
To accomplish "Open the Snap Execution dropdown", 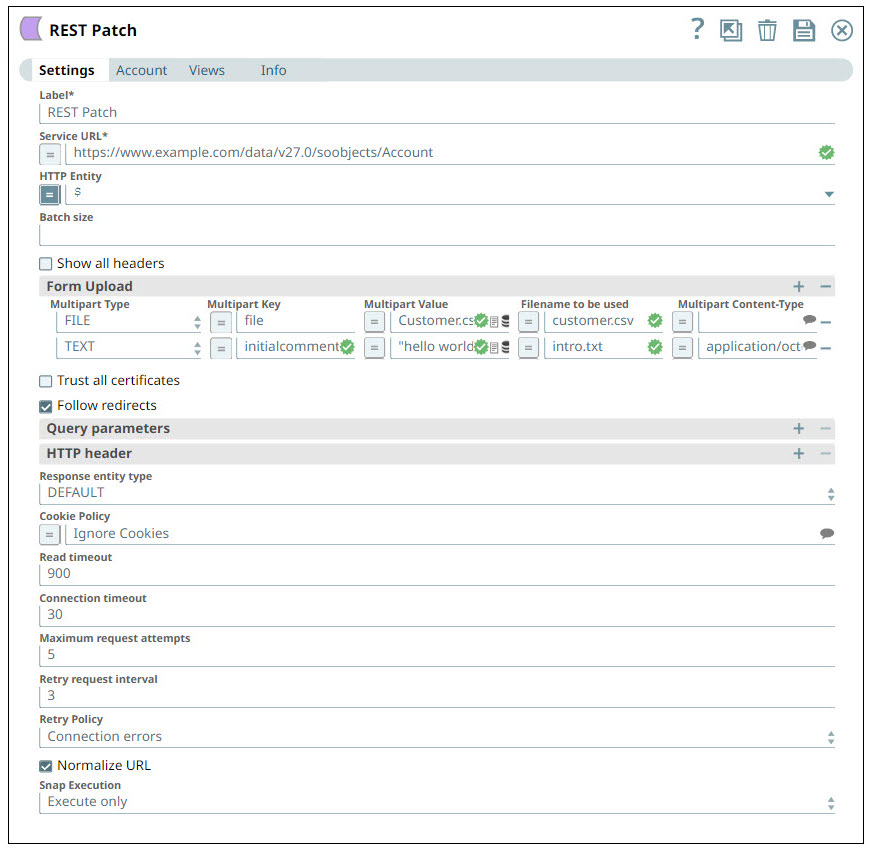I will tap(436, 802).
